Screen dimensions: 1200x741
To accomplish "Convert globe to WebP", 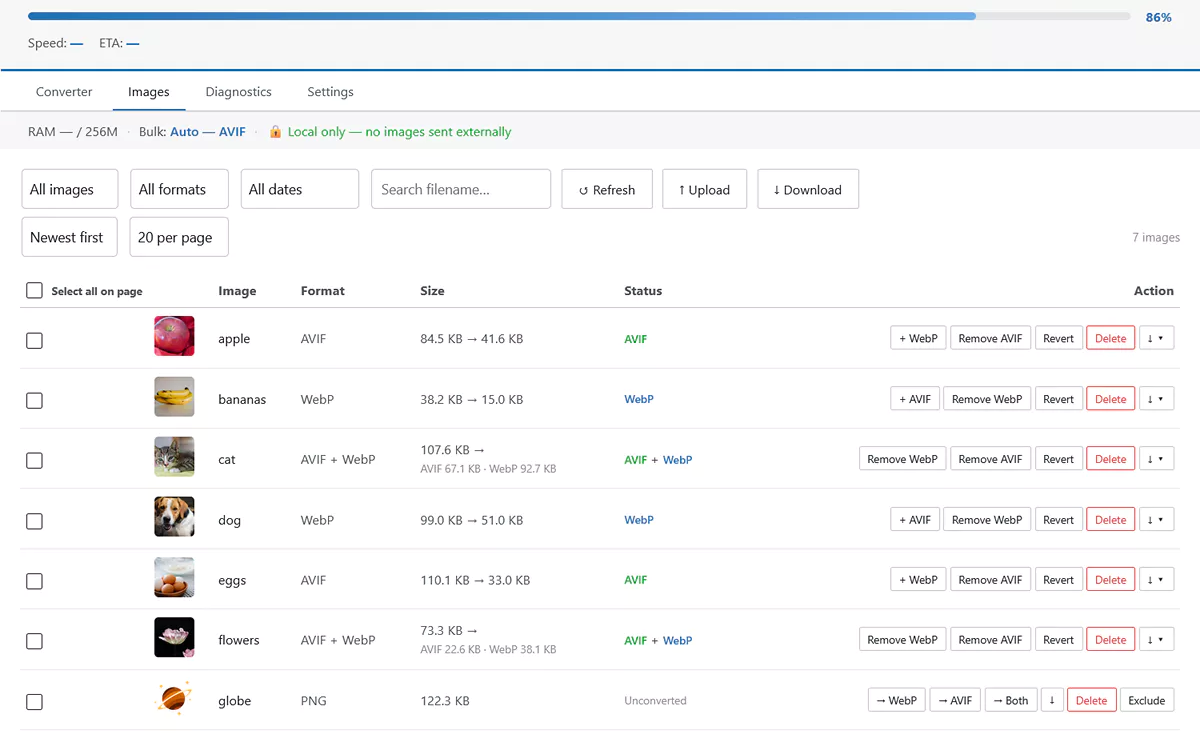I will click(897, 700).
